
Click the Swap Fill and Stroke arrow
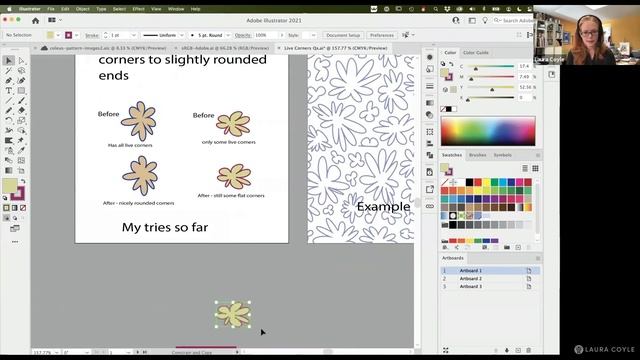coord(23,181)
